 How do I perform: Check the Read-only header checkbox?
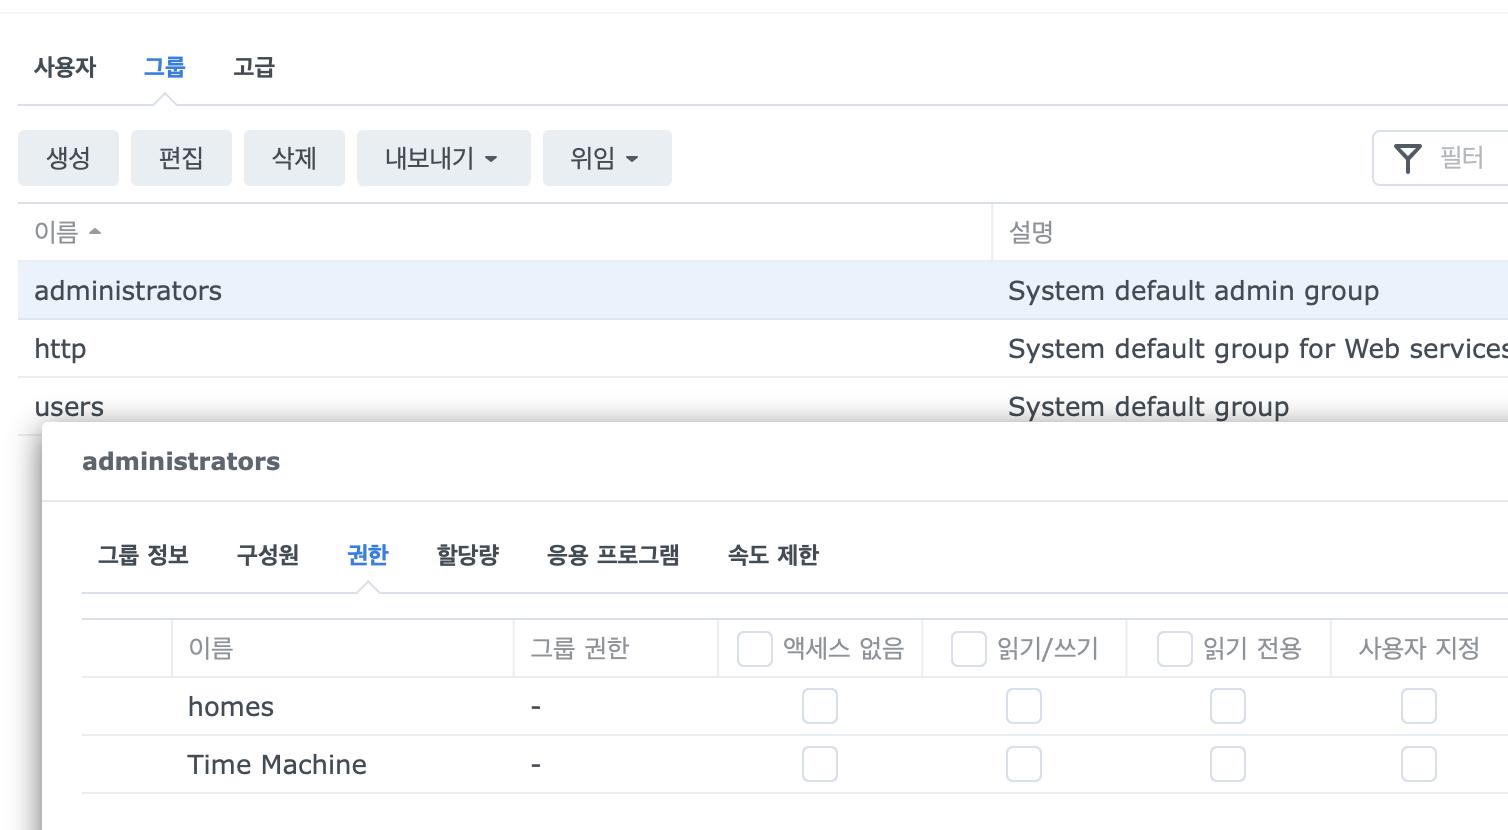[1174, 649]
